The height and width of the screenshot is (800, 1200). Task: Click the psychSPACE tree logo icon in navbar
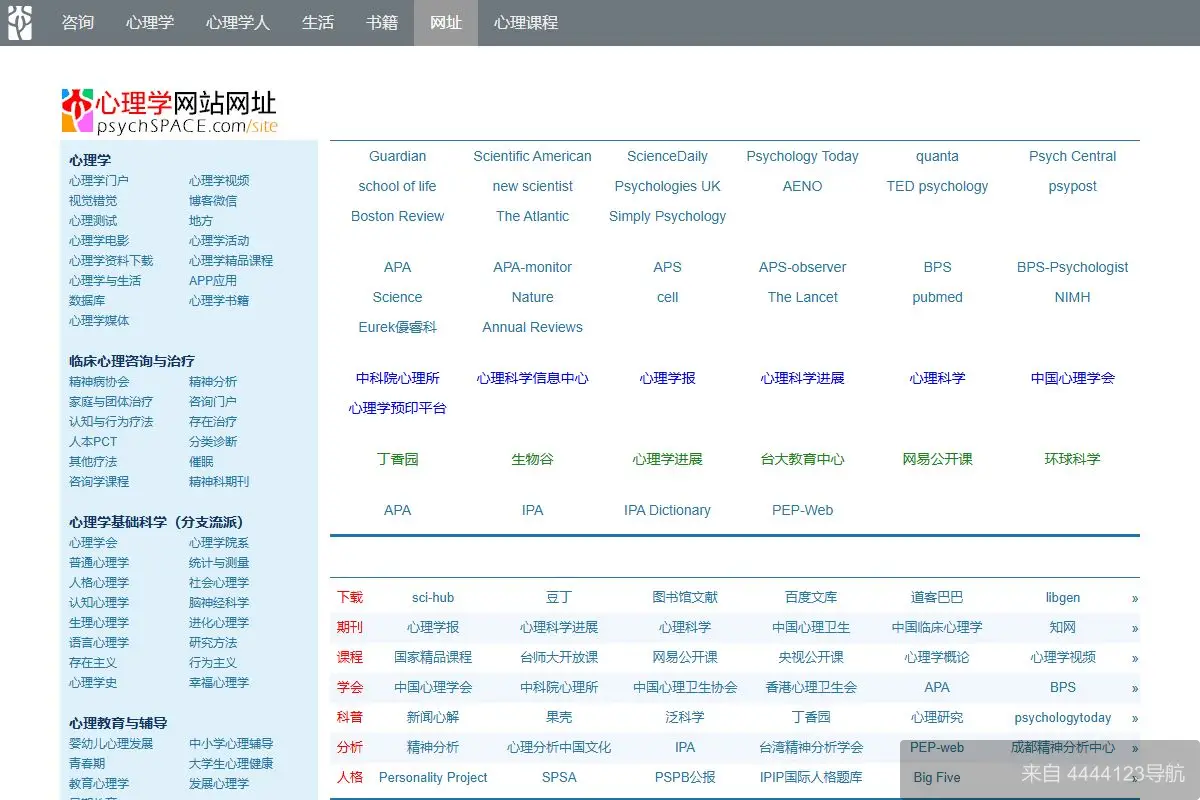pyautogui.click(x=20, y=22)
